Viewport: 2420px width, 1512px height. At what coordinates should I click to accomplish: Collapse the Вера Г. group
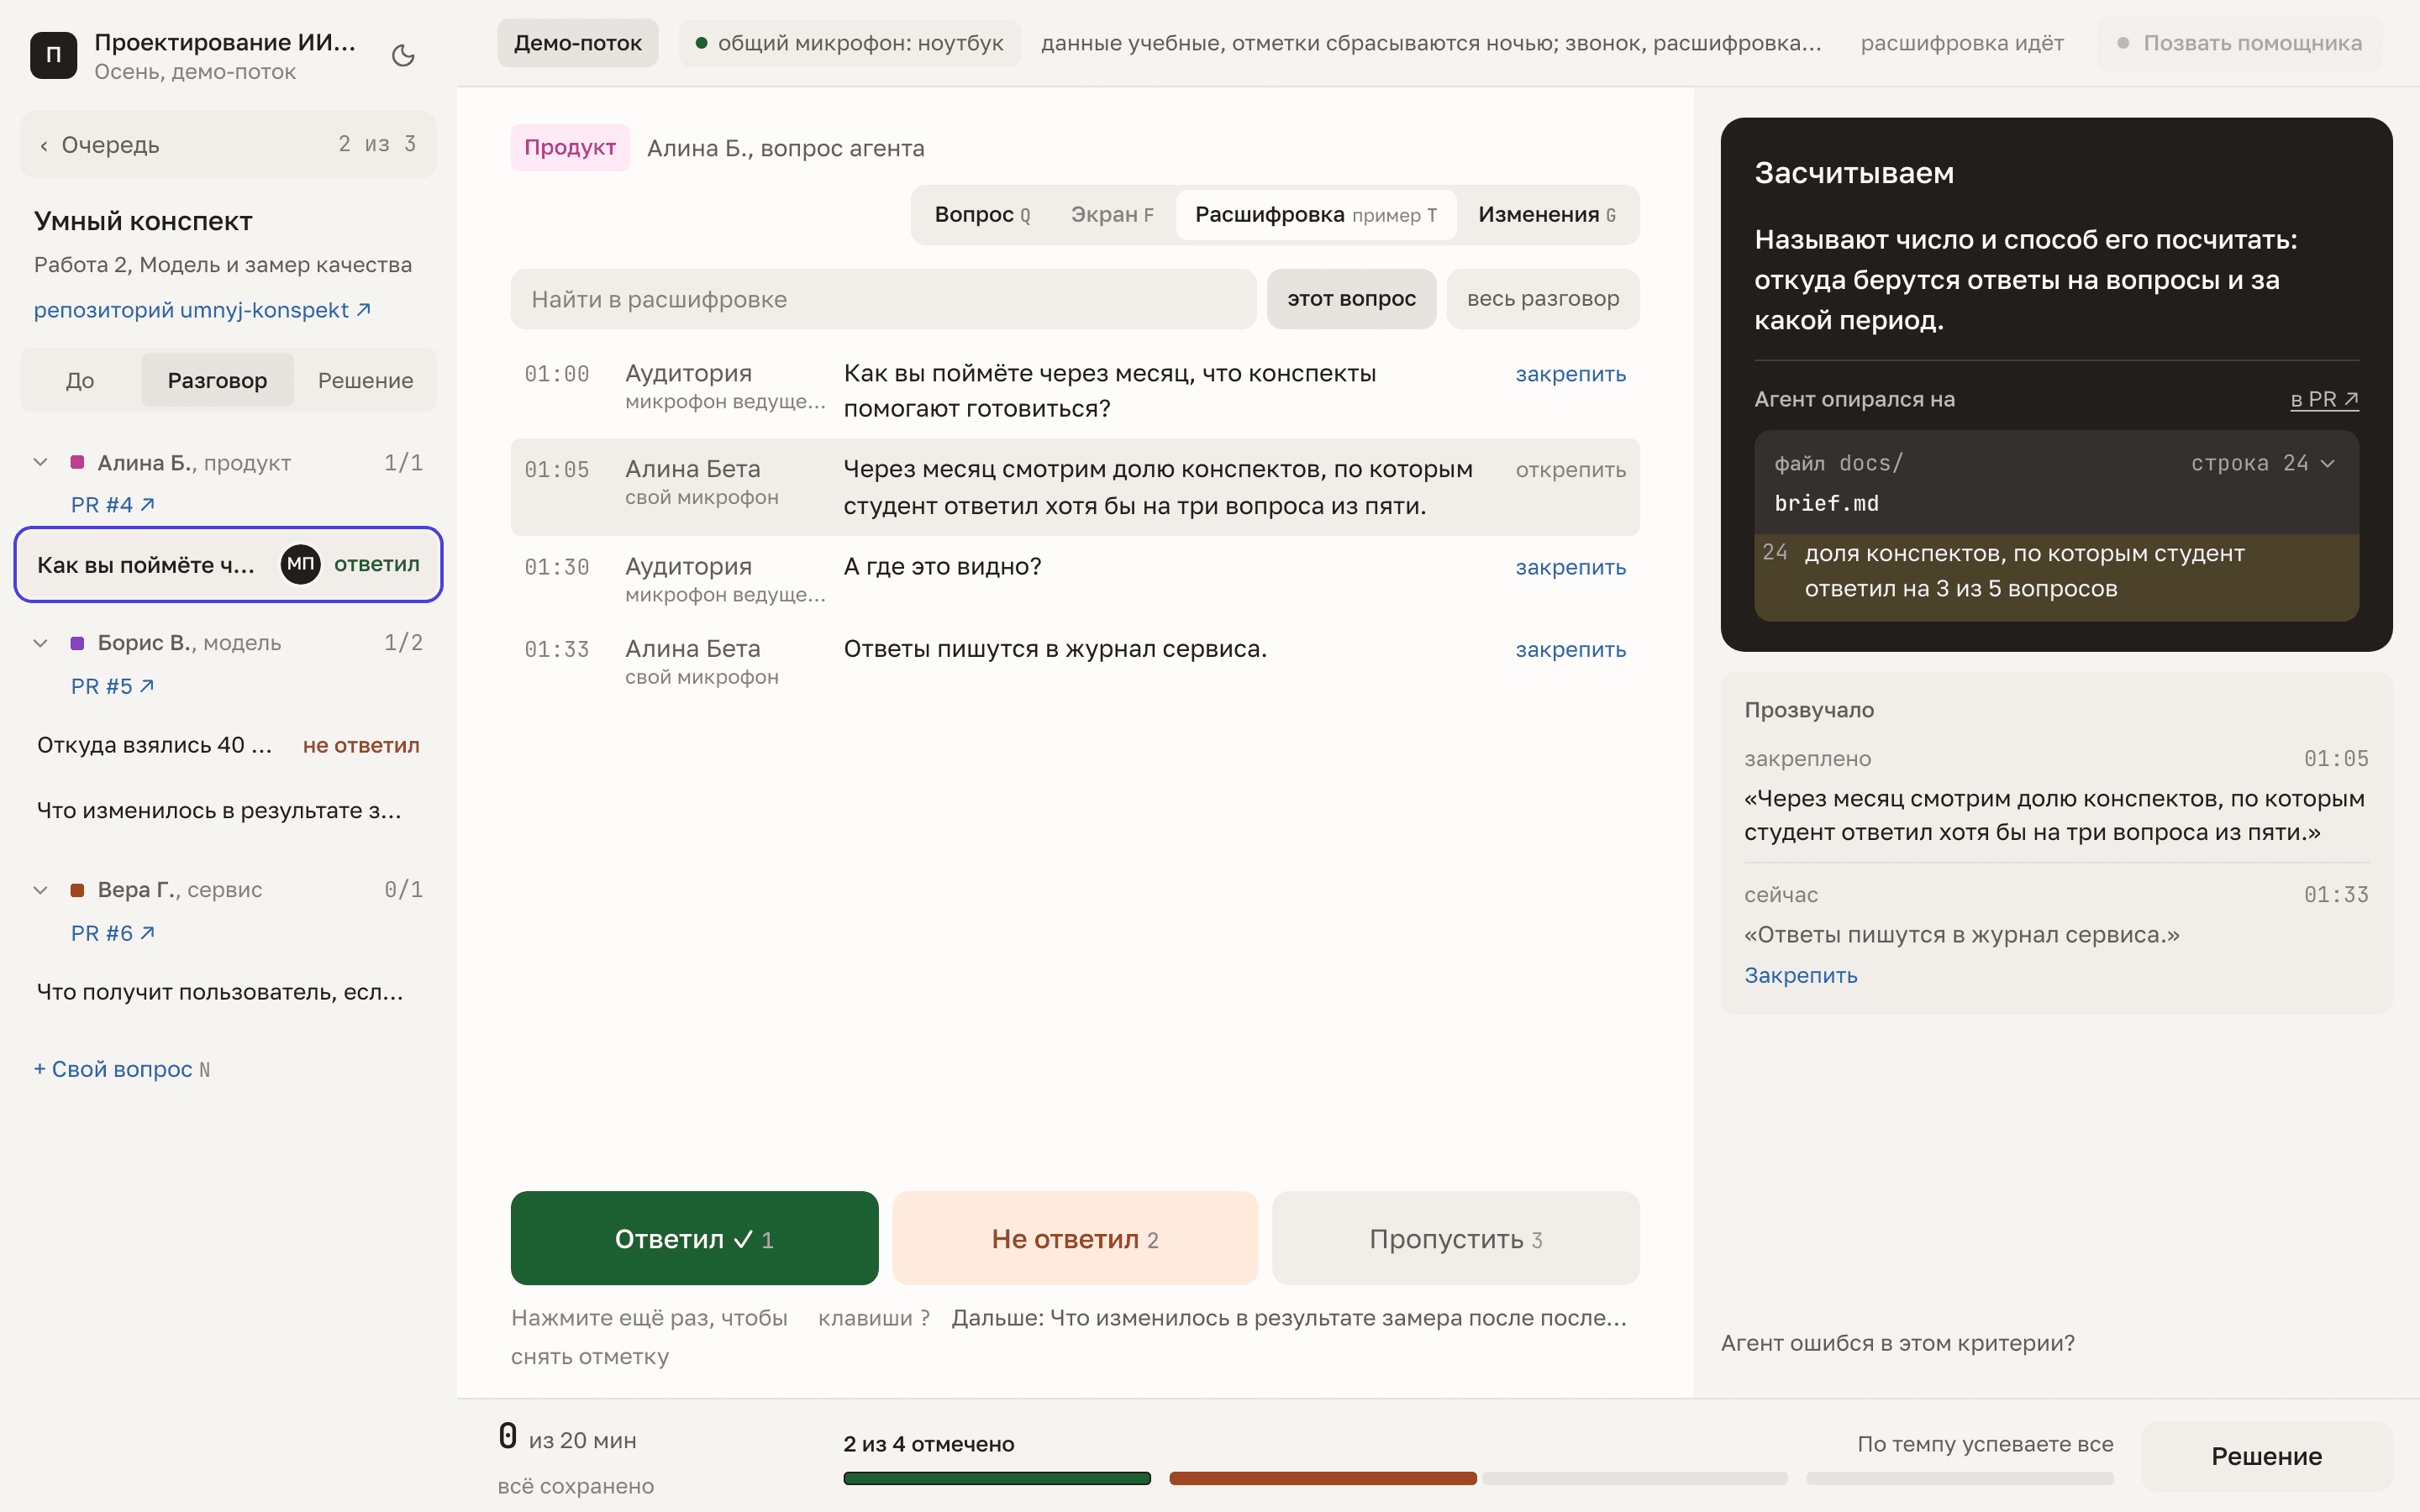(x=41, y=890)
